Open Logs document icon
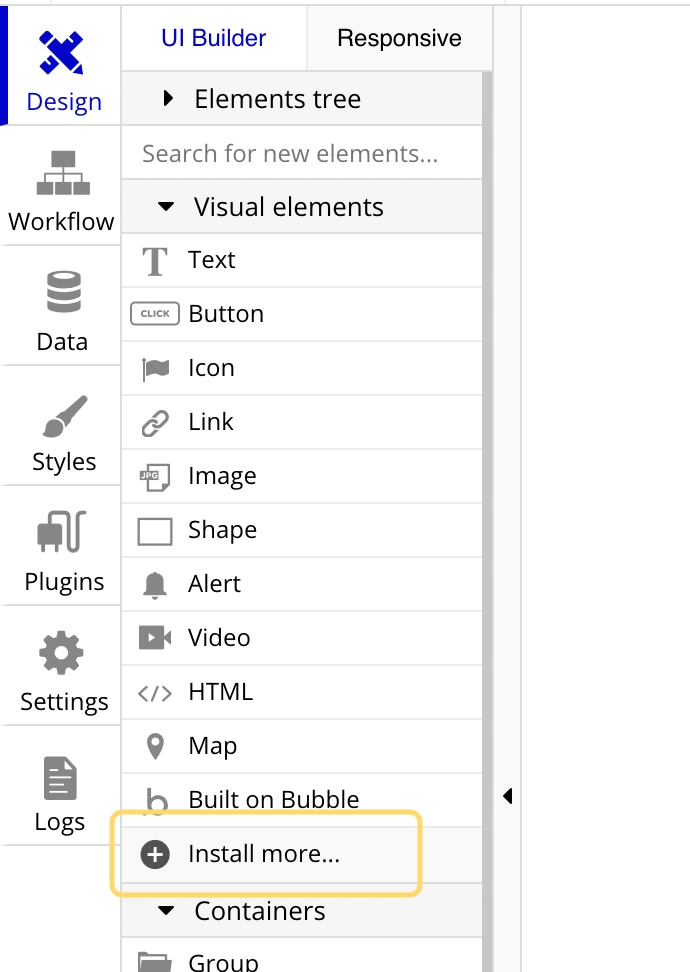The image size is (690, 972). (60, 778)
